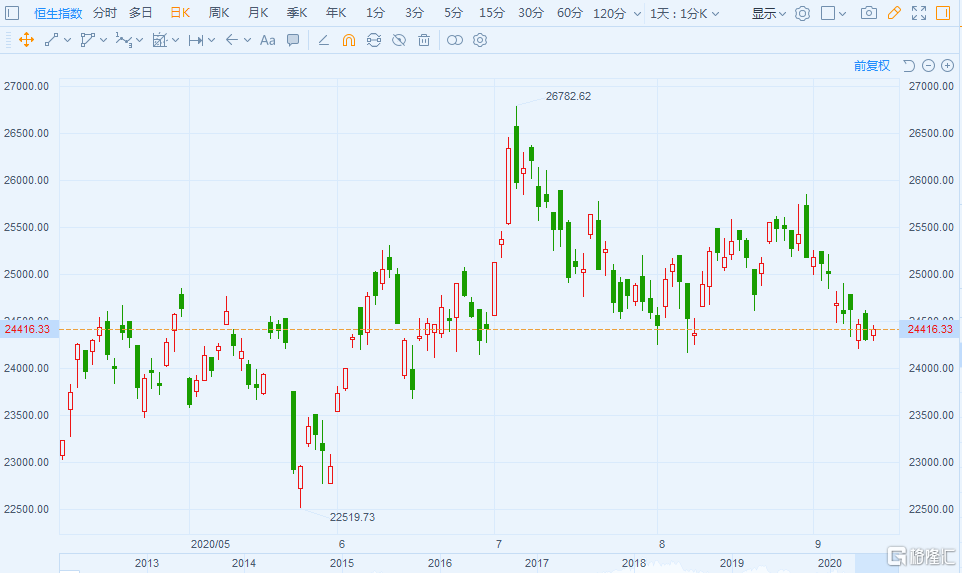Toggle hide drawings eye icon
Image resolution: width=962 pixels, height=573 pixels.
click(398, 40)
